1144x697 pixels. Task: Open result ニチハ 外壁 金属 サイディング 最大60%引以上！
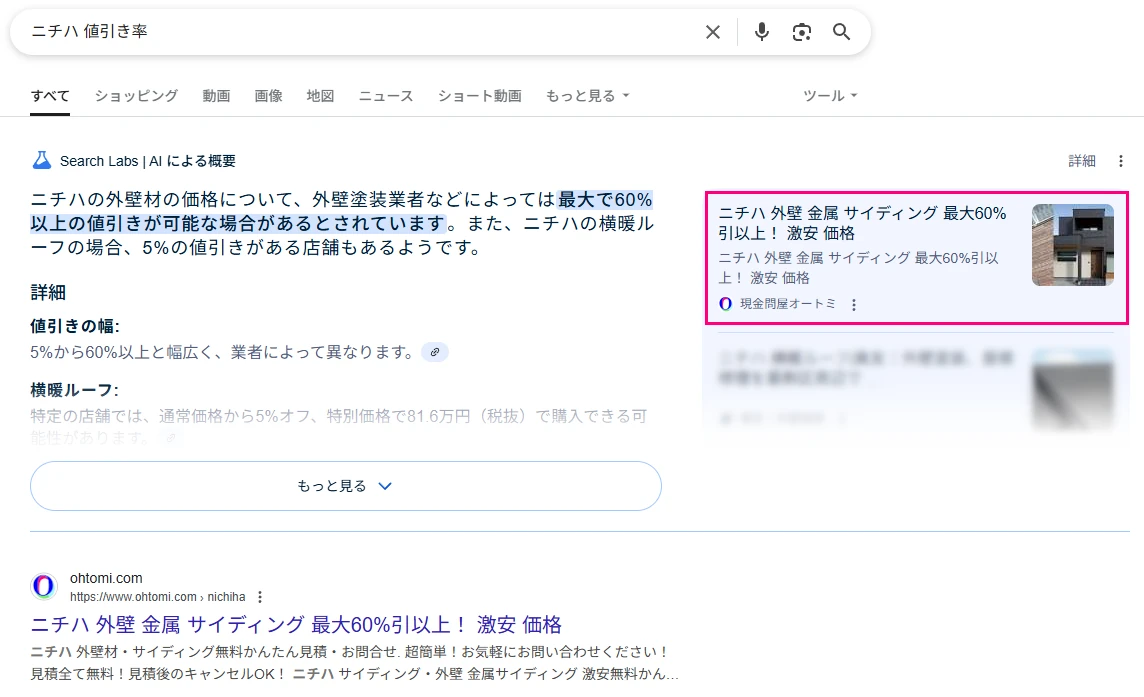[x=296, y=625]
